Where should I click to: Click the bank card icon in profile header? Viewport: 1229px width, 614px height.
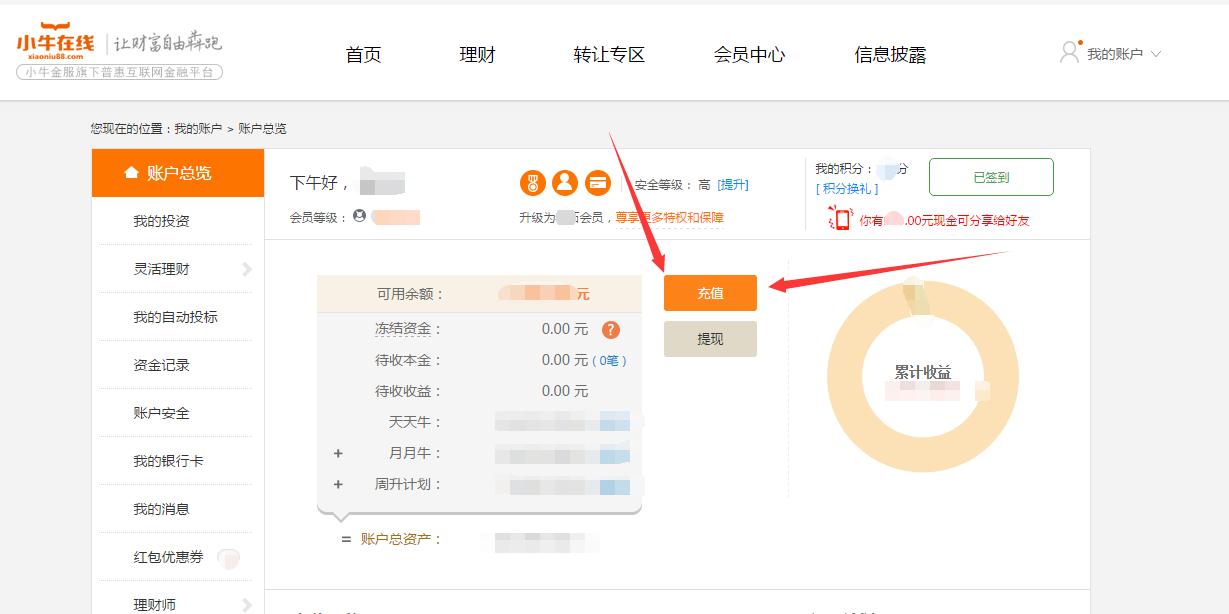click(597, 184)
